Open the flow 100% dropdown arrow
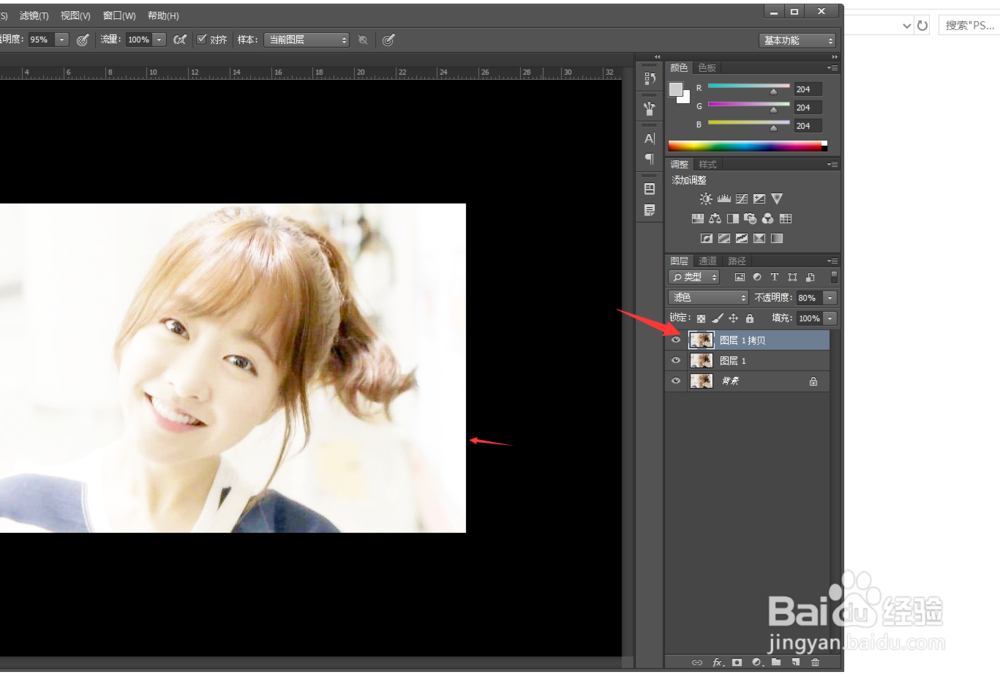 tap(159, 40)
